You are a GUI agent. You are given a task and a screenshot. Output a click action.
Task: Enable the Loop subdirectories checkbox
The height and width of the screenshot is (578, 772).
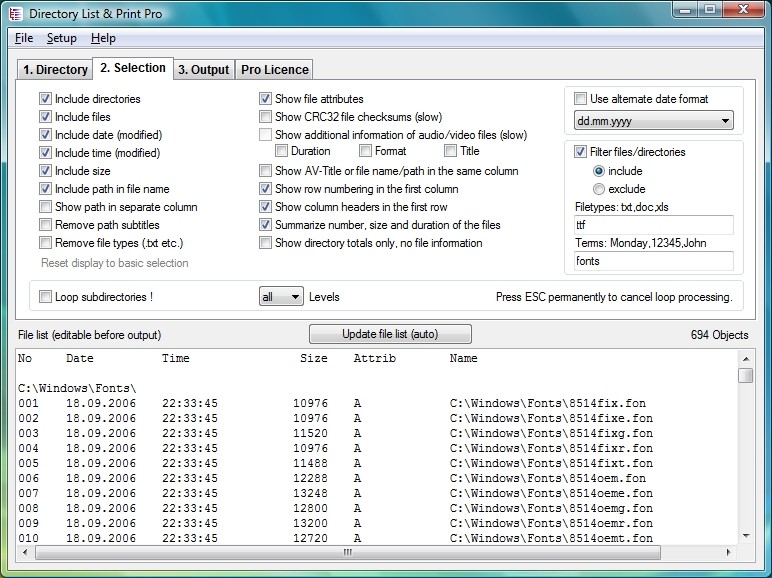coord(46,297)
